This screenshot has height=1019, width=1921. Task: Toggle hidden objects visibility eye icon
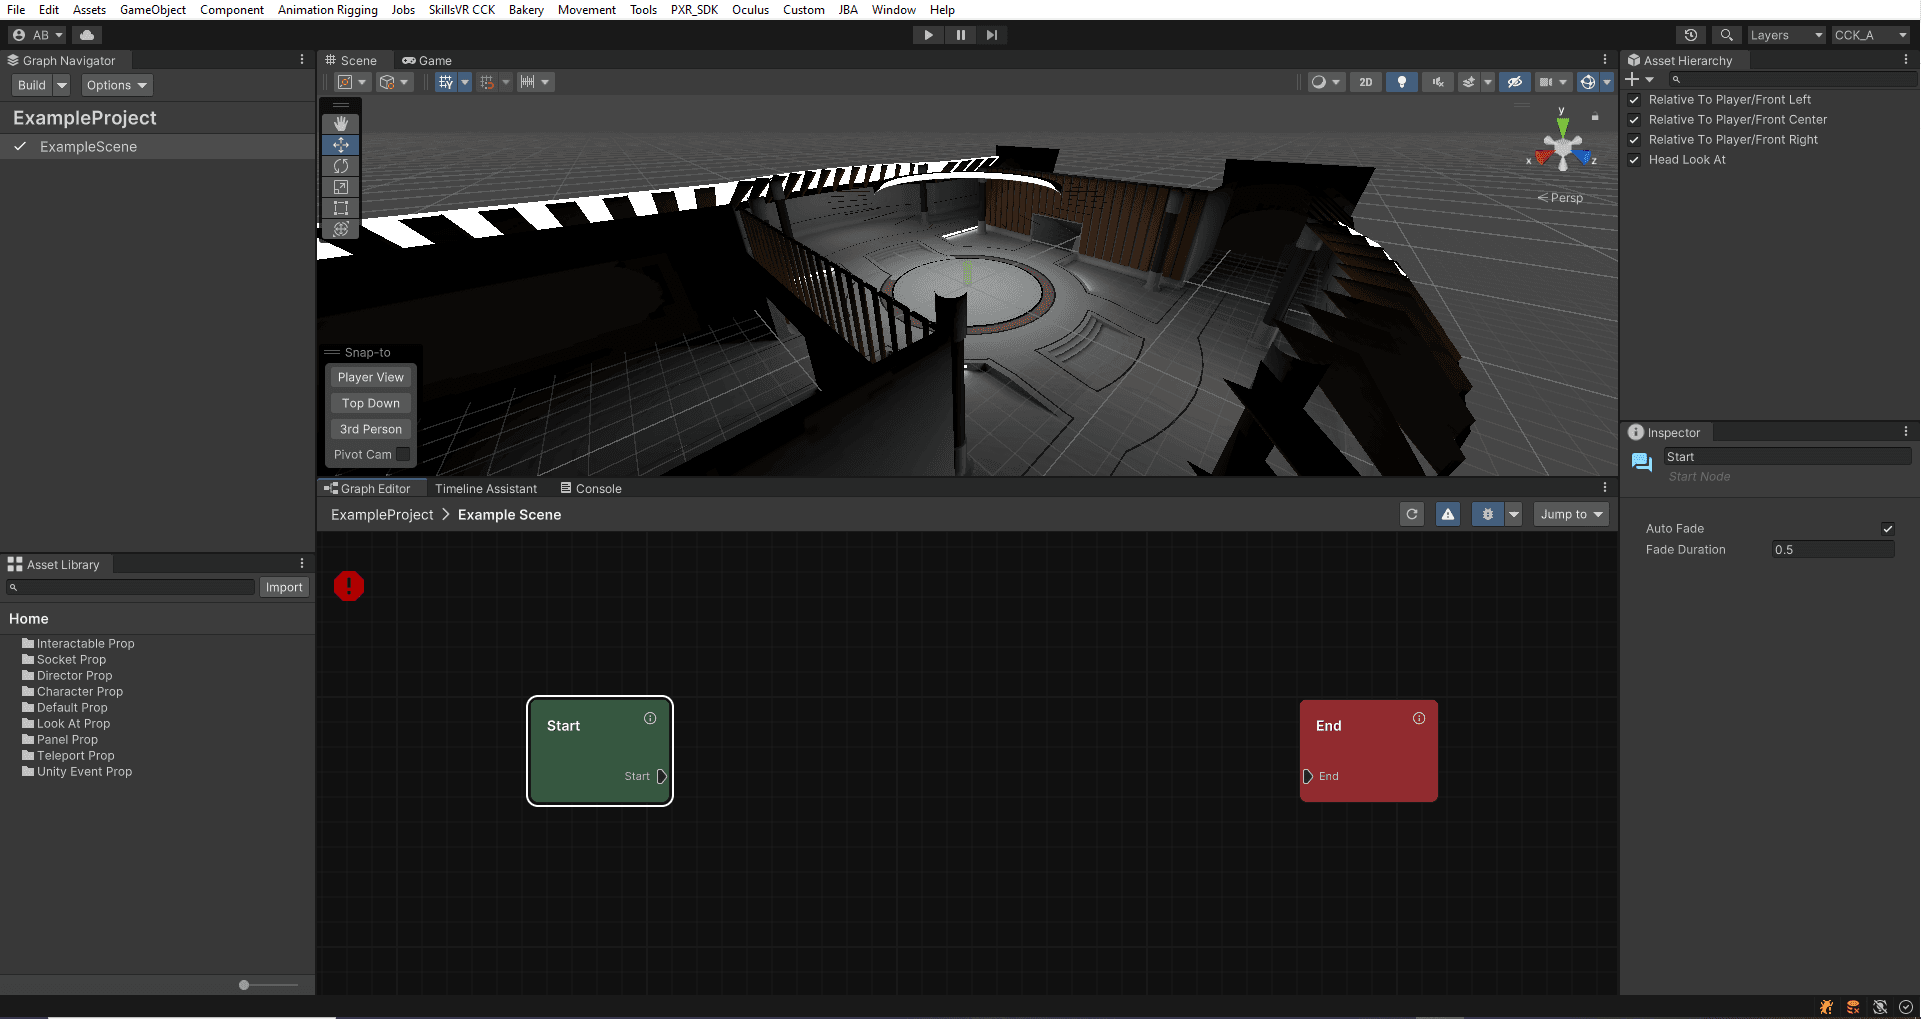click(1514, 82)
